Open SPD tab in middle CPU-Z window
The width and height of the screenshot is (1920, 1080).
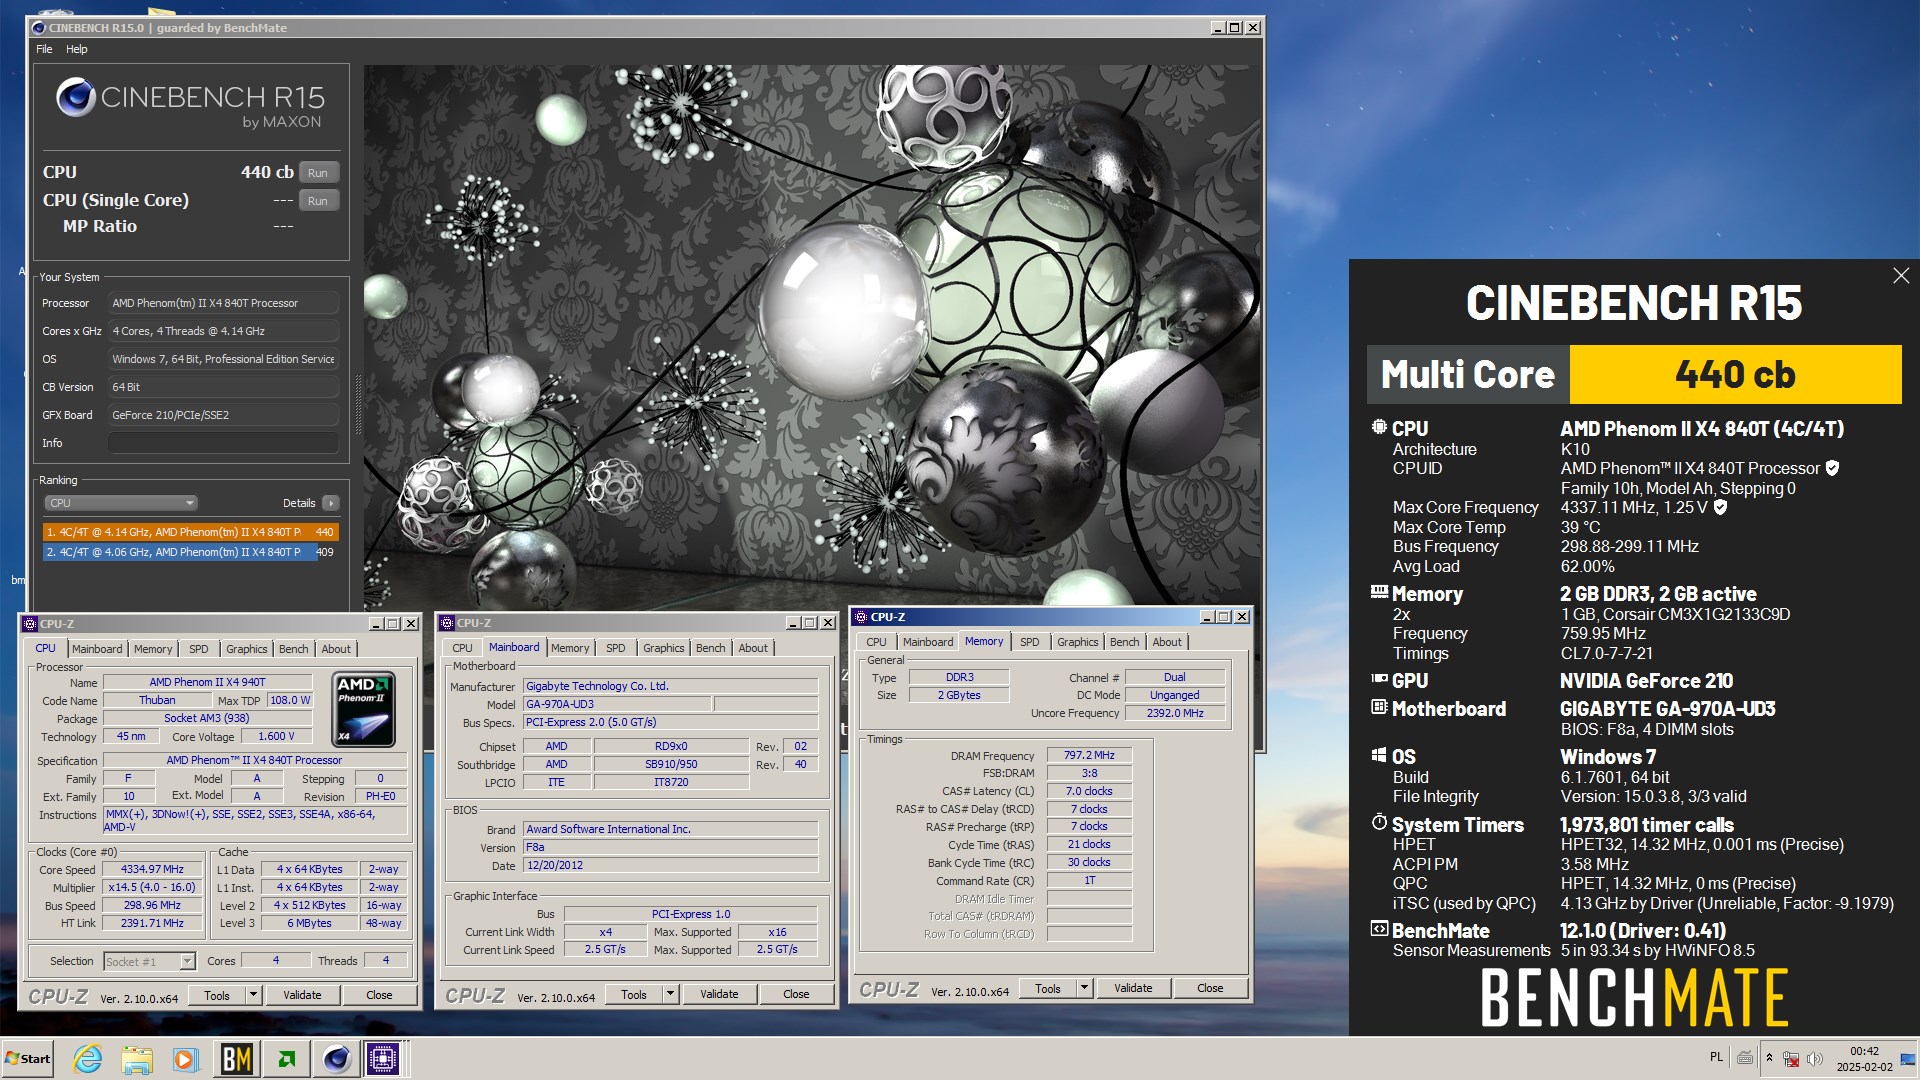[616, 648]
